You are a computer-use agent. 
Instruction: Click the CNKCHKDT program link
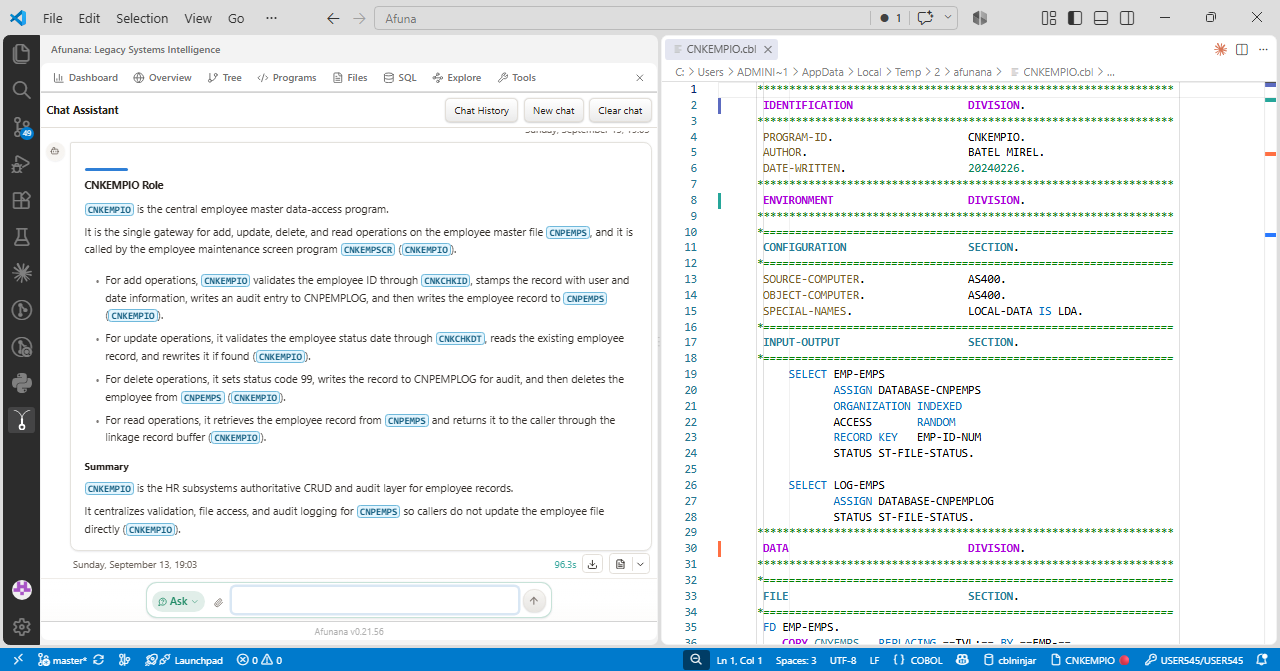pyautogui.click(x=461, y=339)
